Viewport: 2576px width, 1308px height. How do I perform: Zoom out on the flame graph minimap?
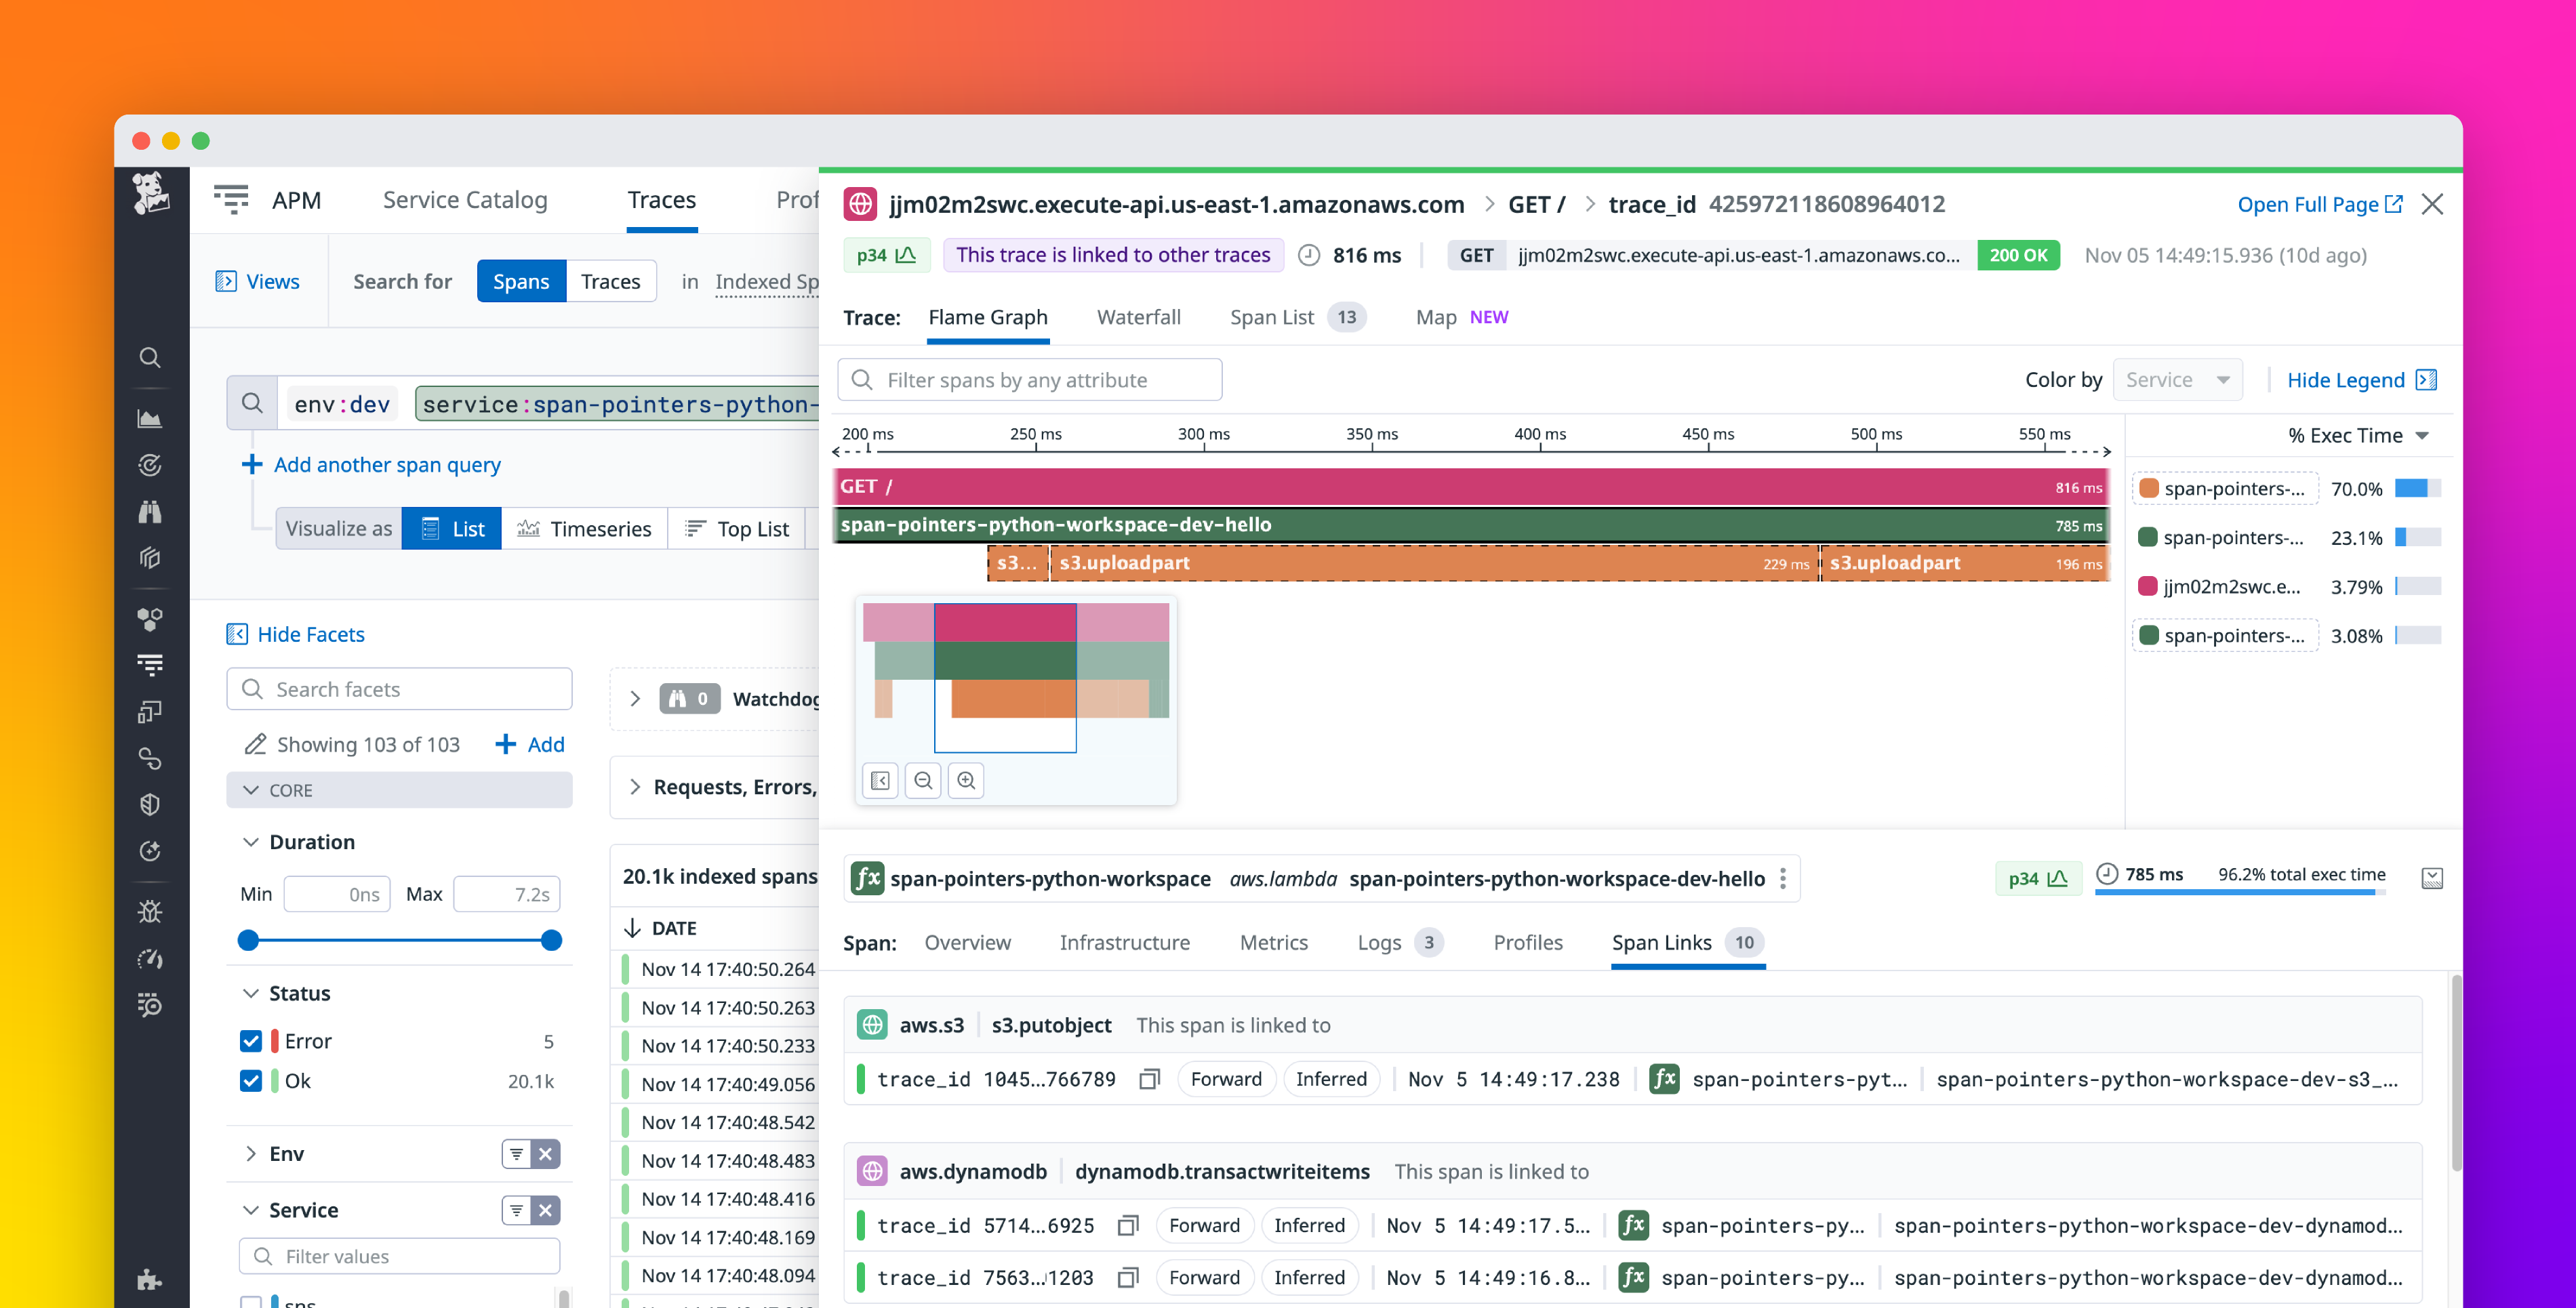pyautogui.click(x=923, y=780)
